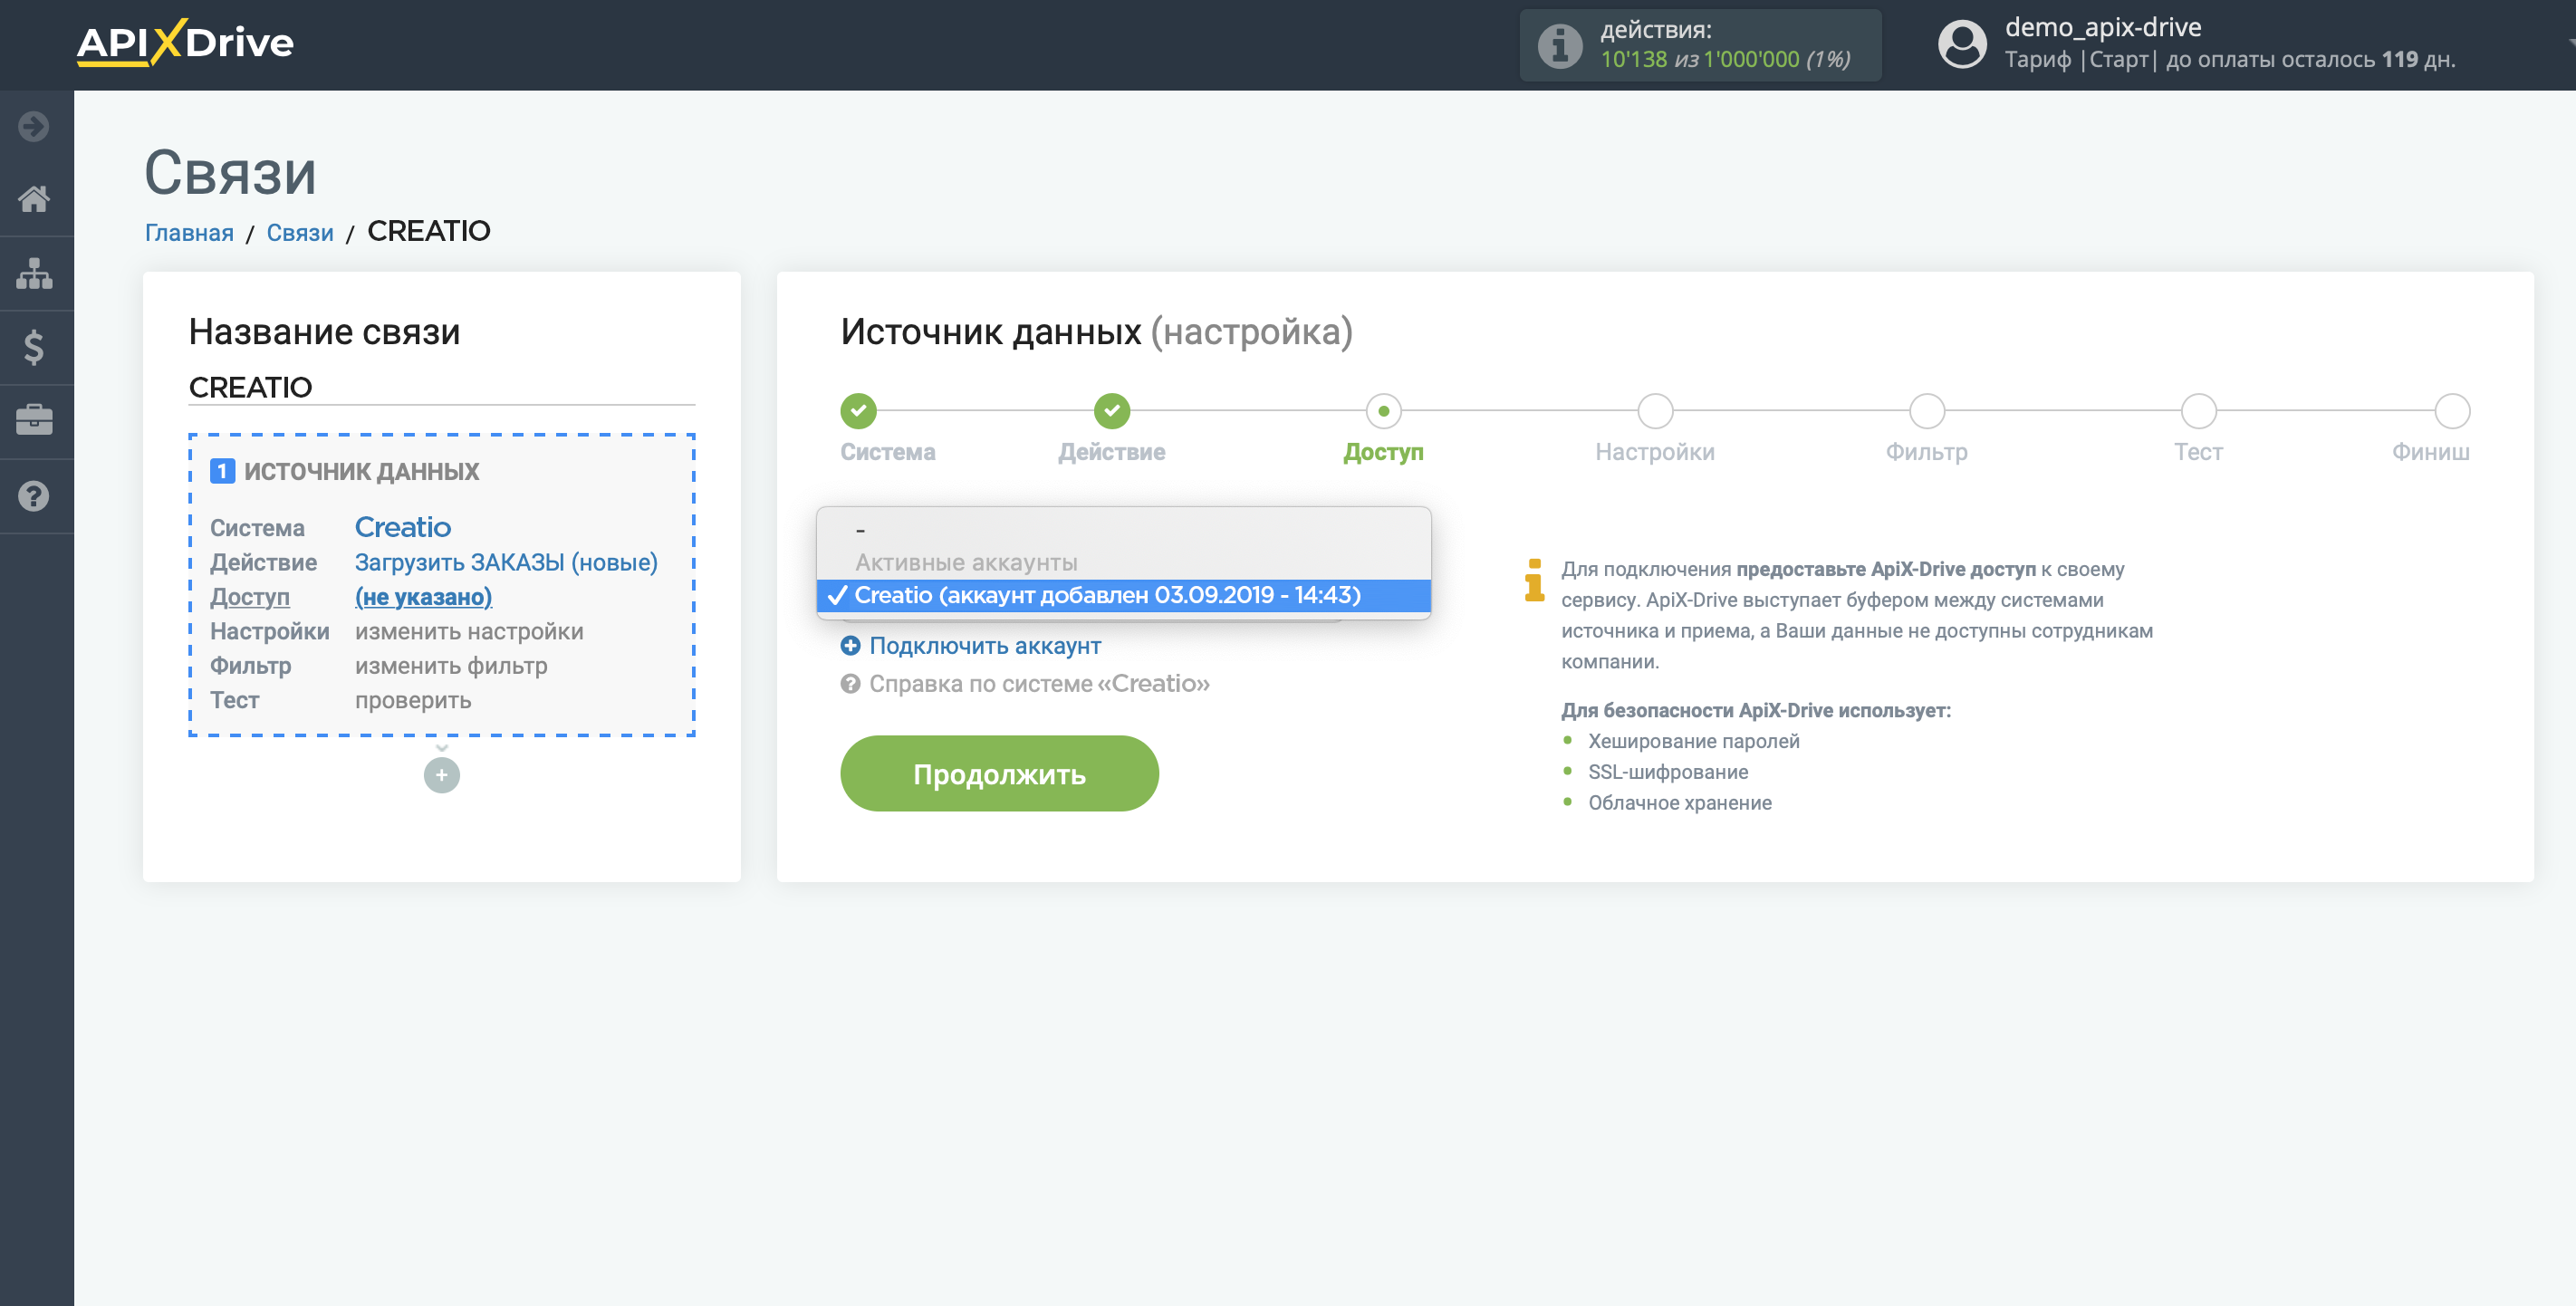Open the connections sitemap icon
The width and height of the screenshot is (2576, 1306).
[x=34, y=273]
